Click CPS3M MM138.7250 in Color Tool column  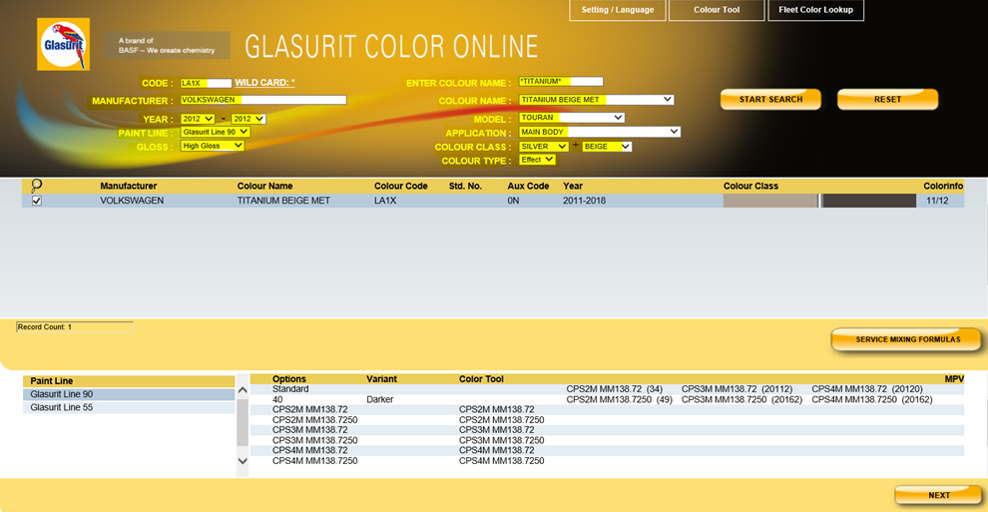(502, 440)
